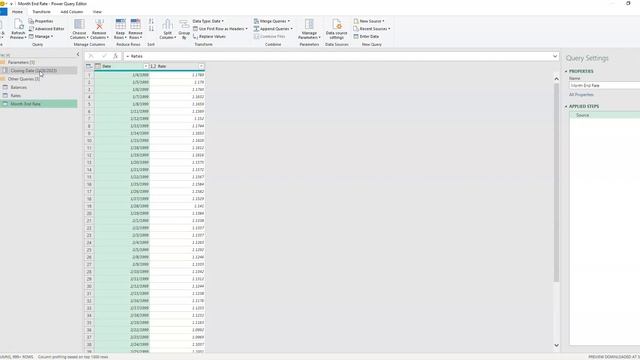The image size is (640, 360).
Task: Click the down arrow of the vertical scrollbar
Action: click(556, 345)
